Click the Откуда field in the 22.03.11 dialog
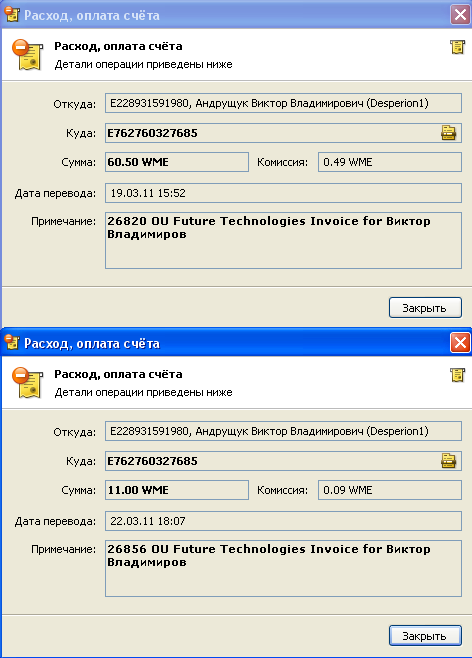This screenshot has width=472, height=658. 283,431
